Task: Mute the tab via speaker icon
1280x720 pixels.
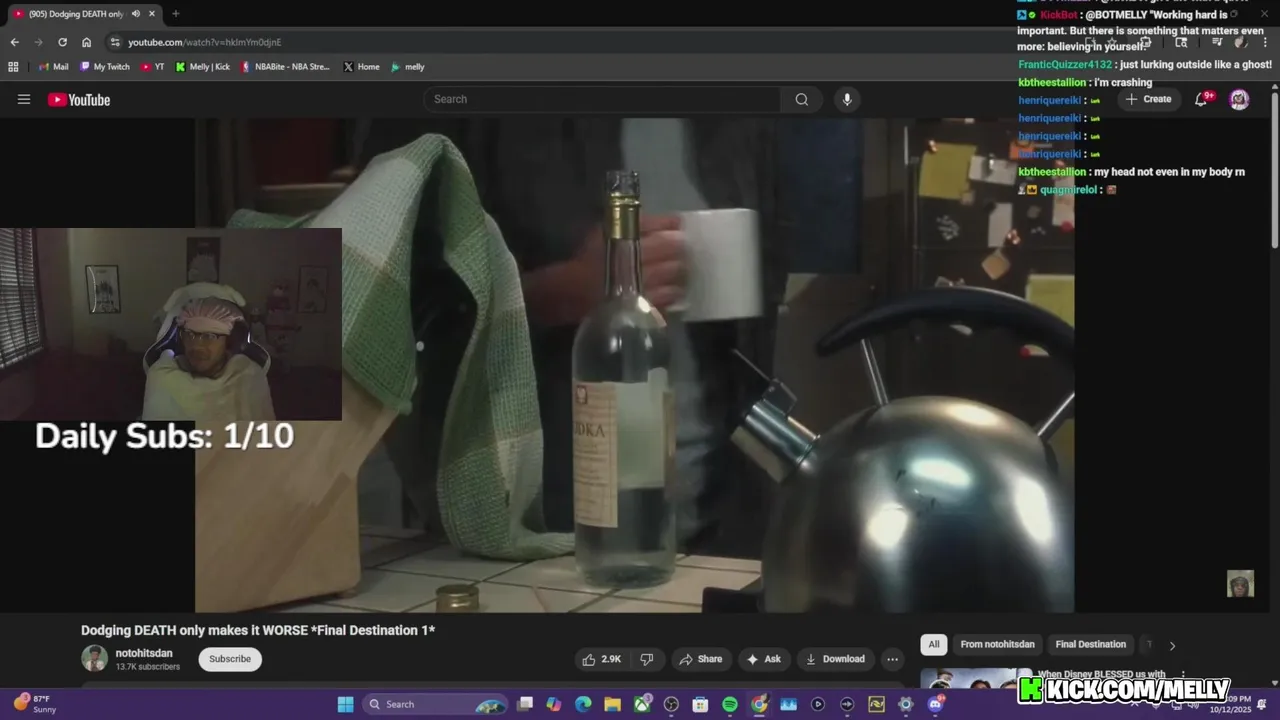Action: point(135,14)
